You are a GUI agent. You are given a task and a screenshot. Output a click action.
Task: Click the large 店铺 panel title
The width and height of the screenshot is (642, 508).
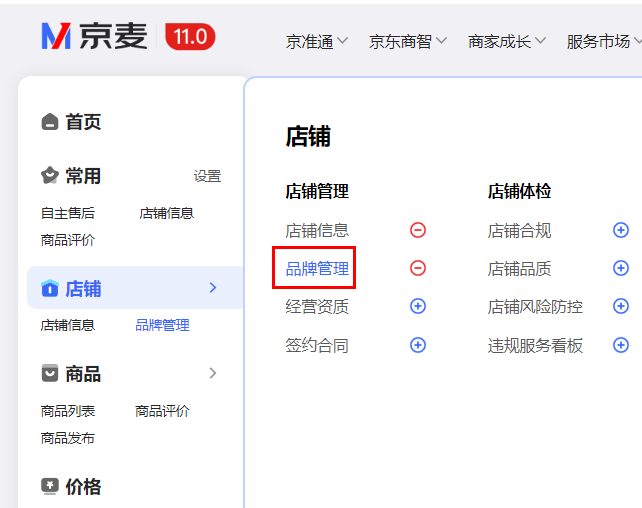[308, 136]
